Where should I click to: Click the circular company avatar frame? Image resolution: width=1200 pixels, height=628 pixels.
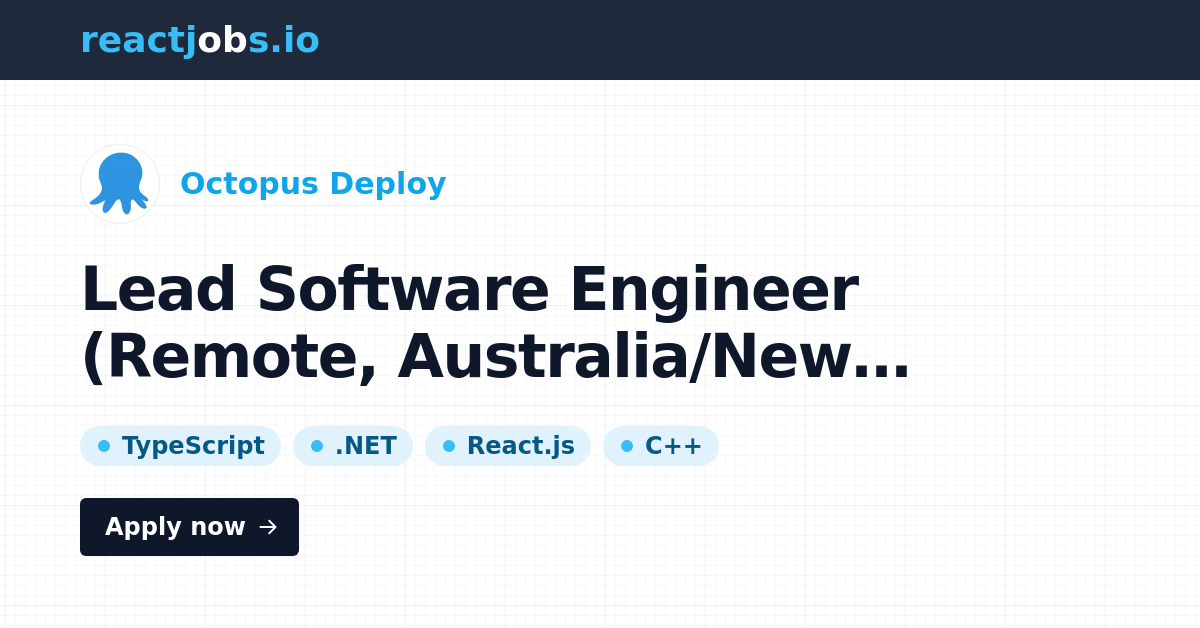(119, 183)
